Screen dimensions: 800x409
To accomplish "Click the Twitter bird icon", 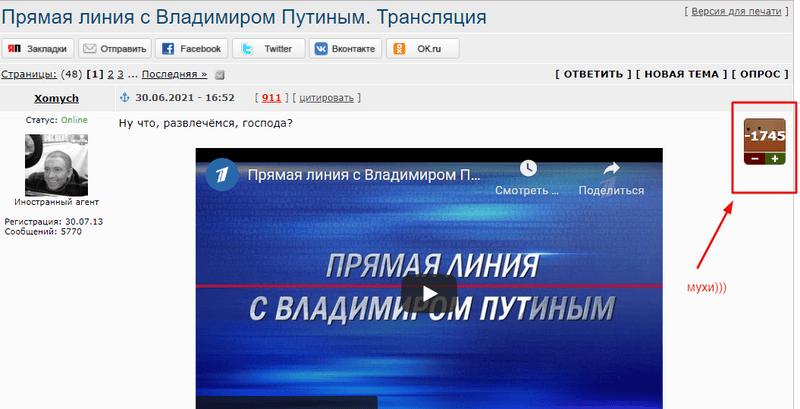I will tap(247, 49).
